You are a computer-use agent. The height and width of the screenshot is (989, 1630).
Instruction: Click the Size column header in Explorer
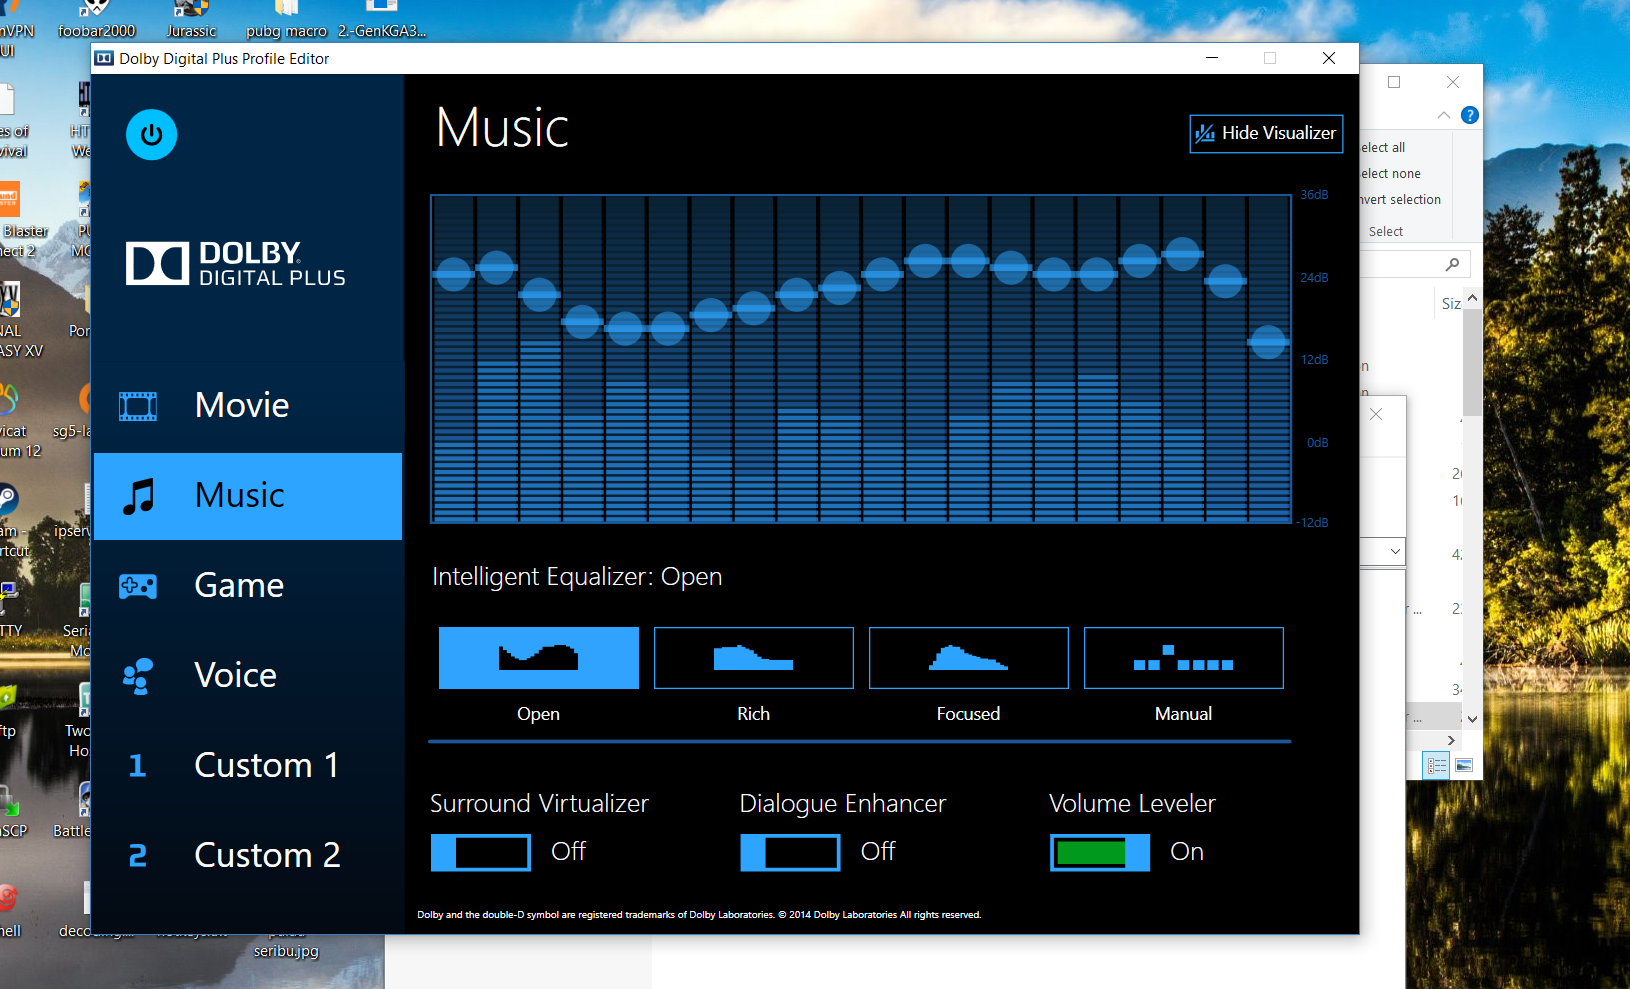(x=1451, y=303)
